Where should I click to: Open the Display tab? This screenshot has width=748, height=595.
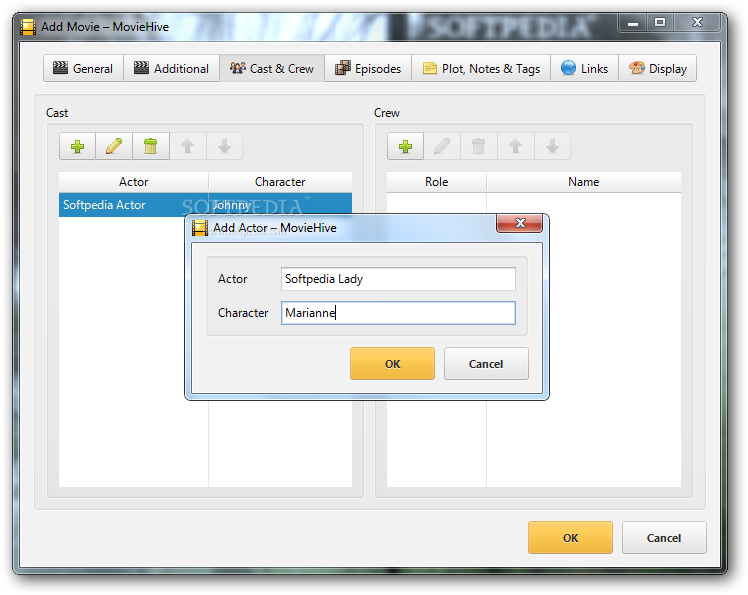[x=658, y=69]
